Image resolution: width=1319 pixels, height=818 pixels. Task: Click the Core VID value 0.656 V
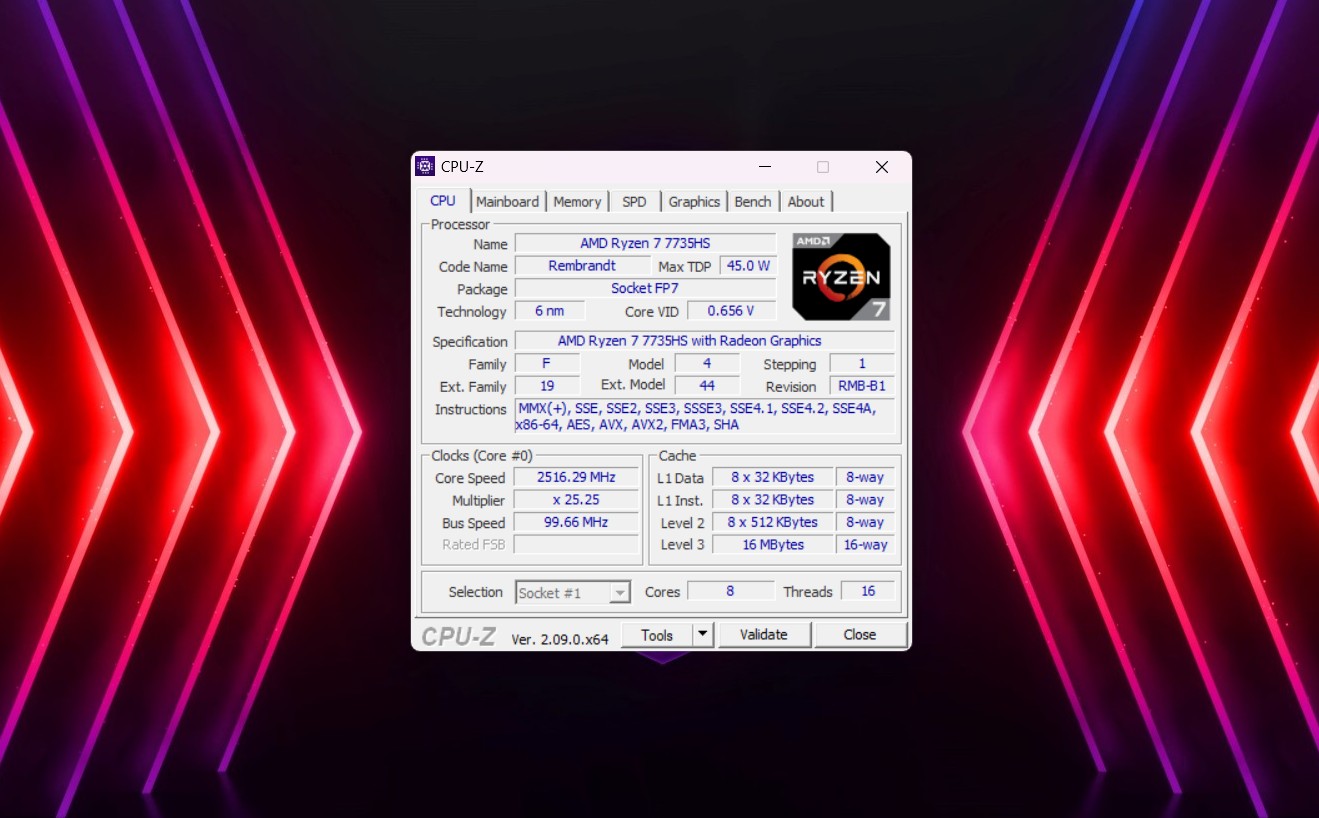732,311
